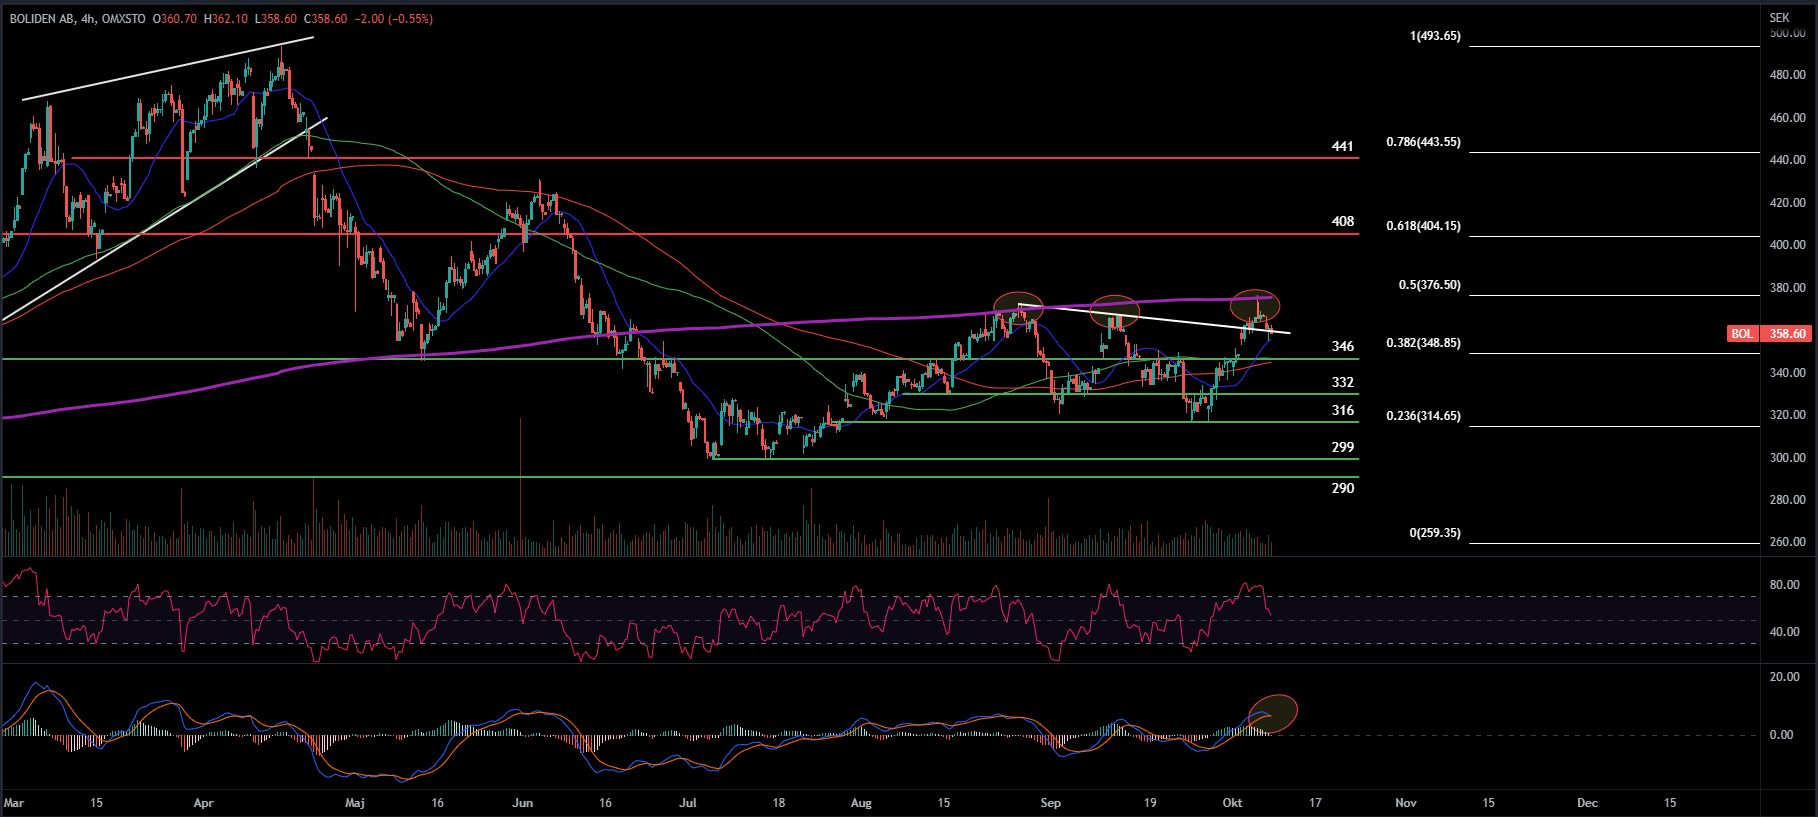Image resolution: width=1818 pixels, height=817 pixels.
Task: Click the Okt label on time axis
Action: click(x=1232, y=803)
